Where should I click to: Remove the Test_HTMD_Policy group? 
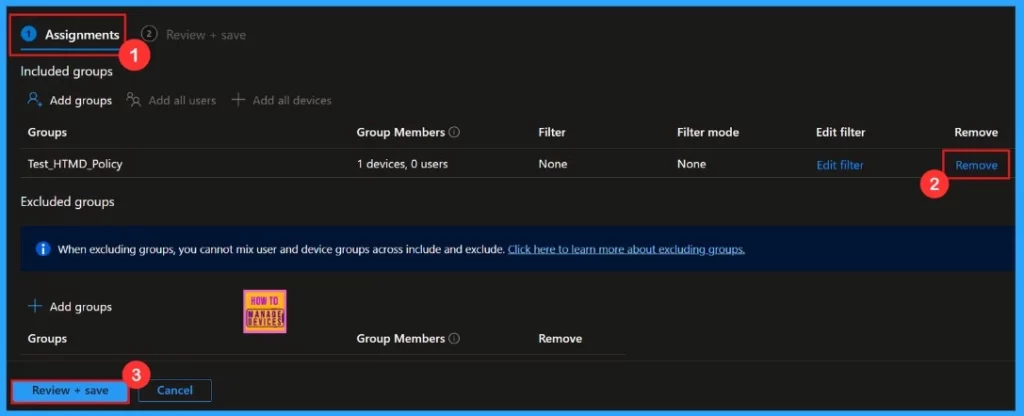tap(976, 165)
